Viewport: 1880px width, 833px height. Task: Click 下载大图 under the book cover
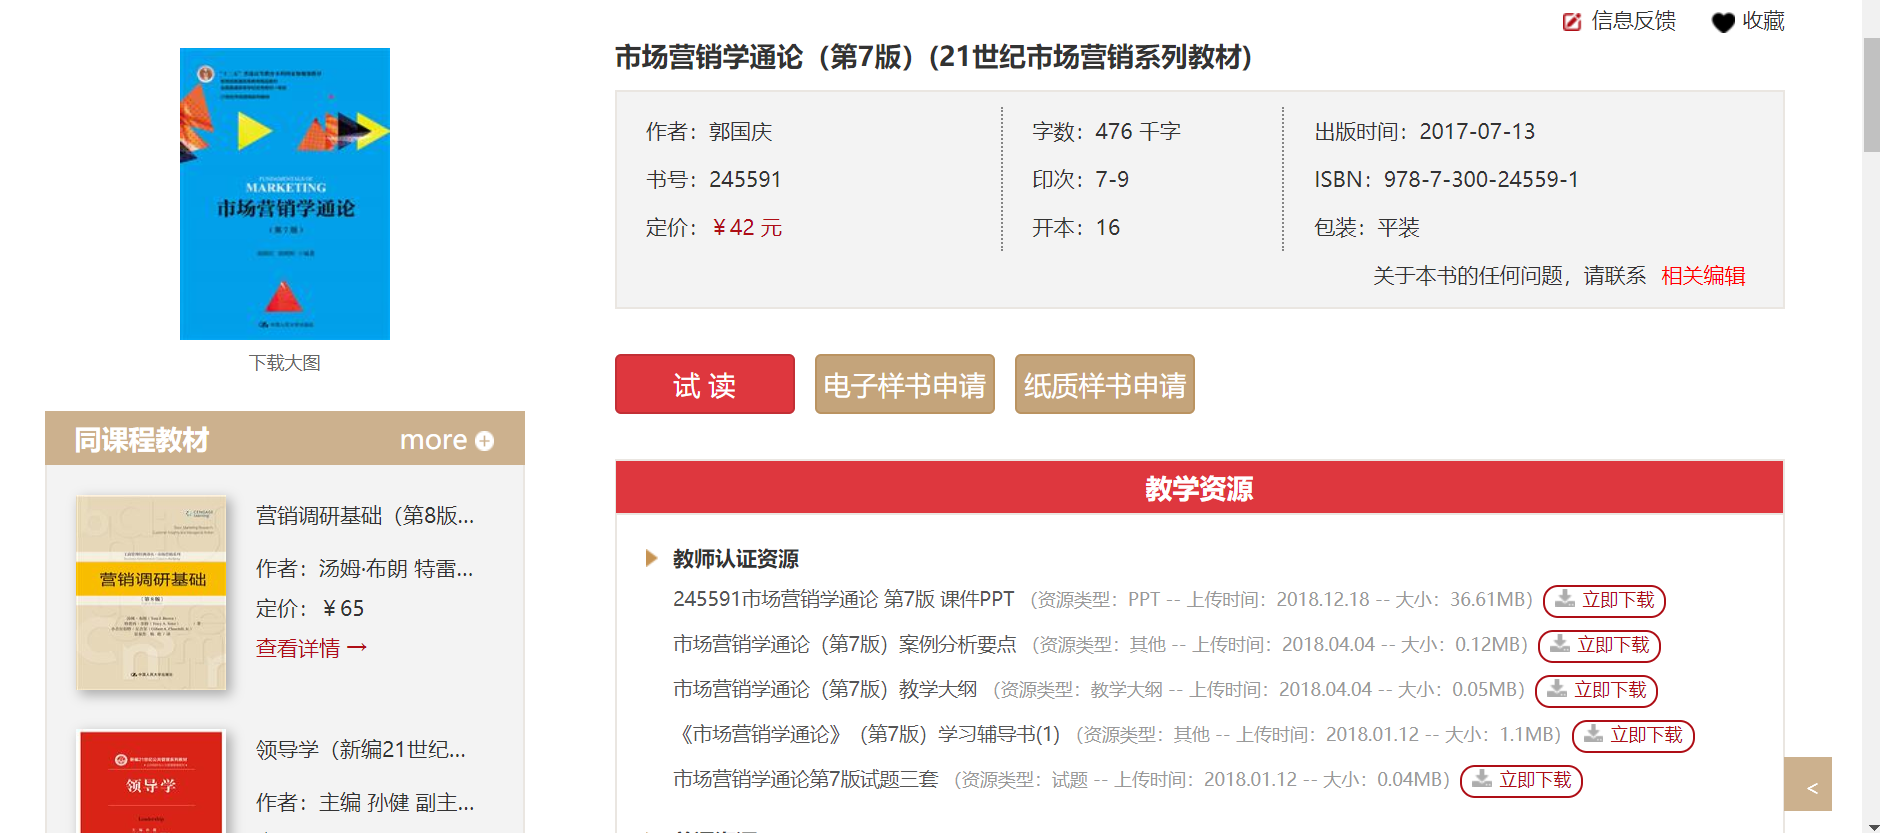[x=285, y=363]
